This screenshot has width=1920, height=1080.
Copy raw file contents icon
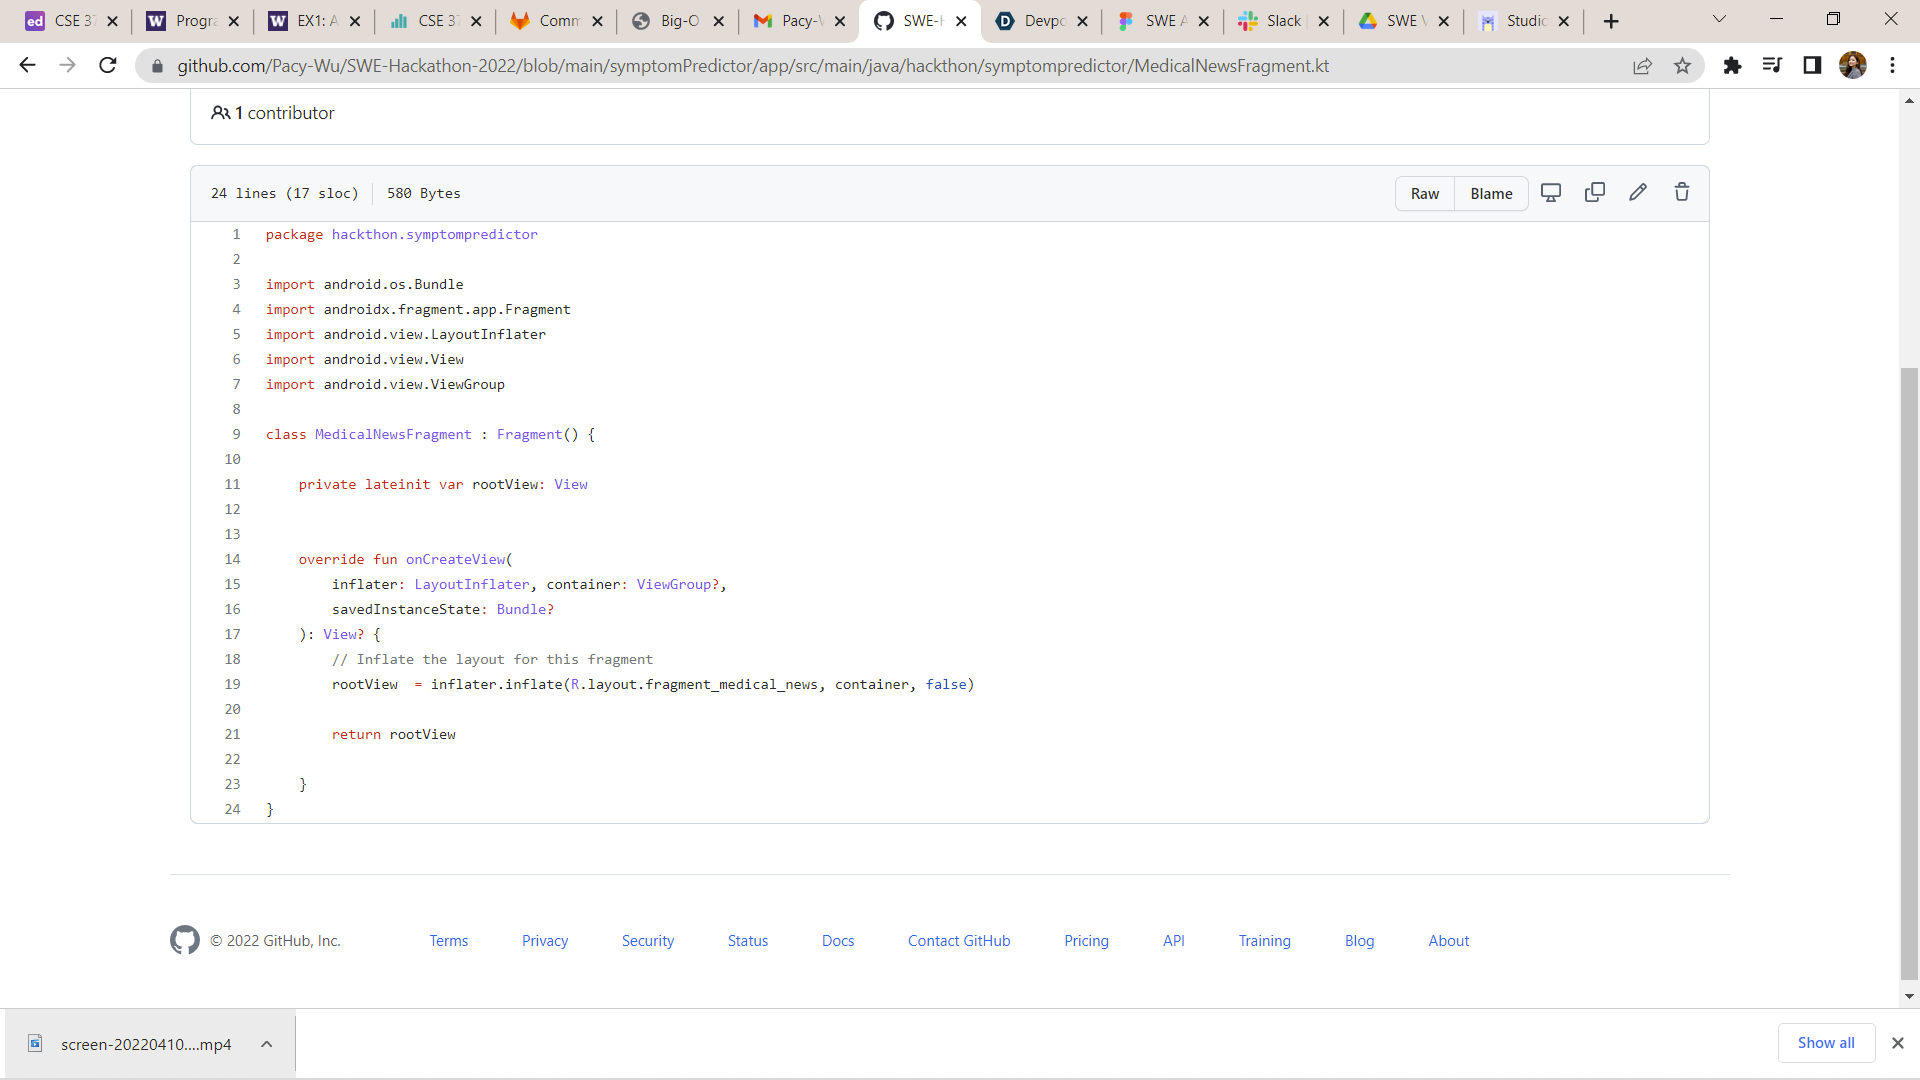point(1595,192)
